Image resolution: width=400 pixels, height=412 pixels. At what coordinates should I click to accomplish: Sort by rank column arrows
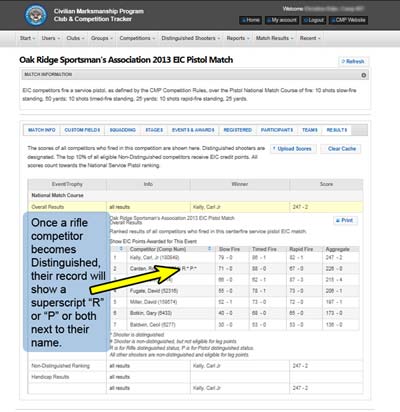[x=121, y=249]
